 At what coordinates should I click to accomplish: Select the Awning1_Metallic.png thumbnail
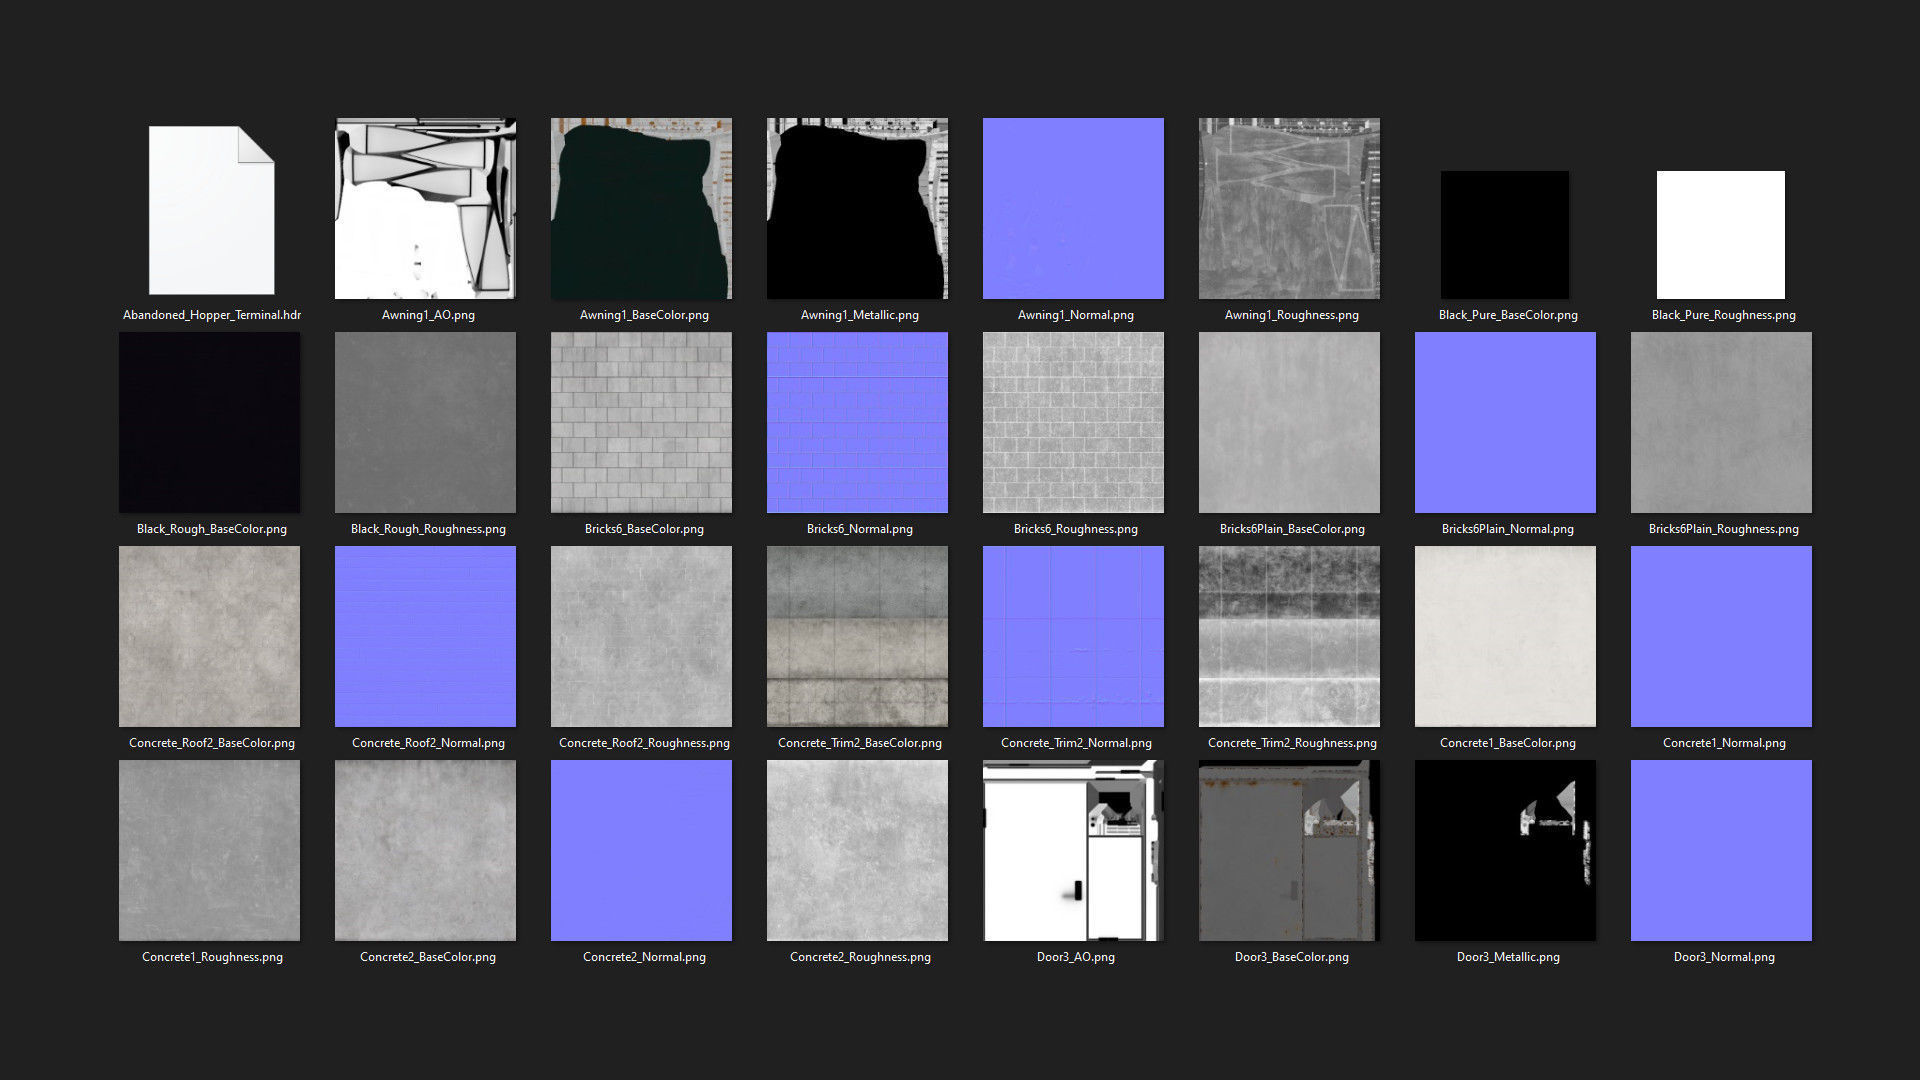pyautogui.click(x=857, y=208)
